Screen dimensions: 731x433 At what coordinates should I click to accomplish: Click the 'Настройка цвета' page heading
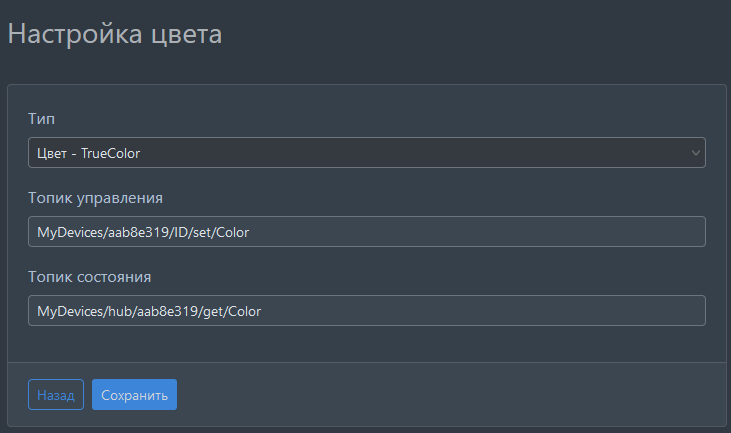pos(115,35)
